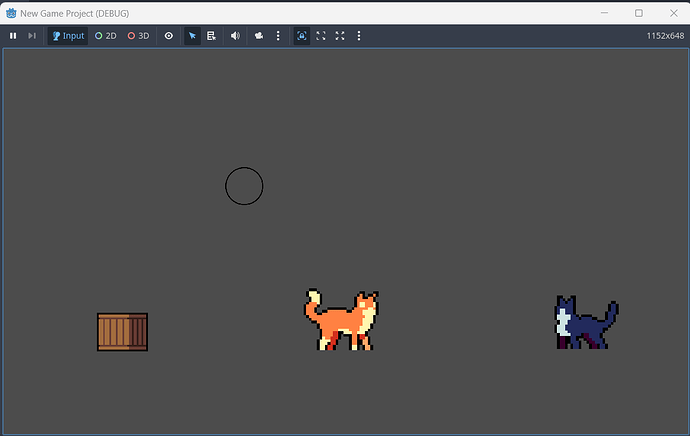
Task: Open embed options three-dot menu
Action: [359, 36]
